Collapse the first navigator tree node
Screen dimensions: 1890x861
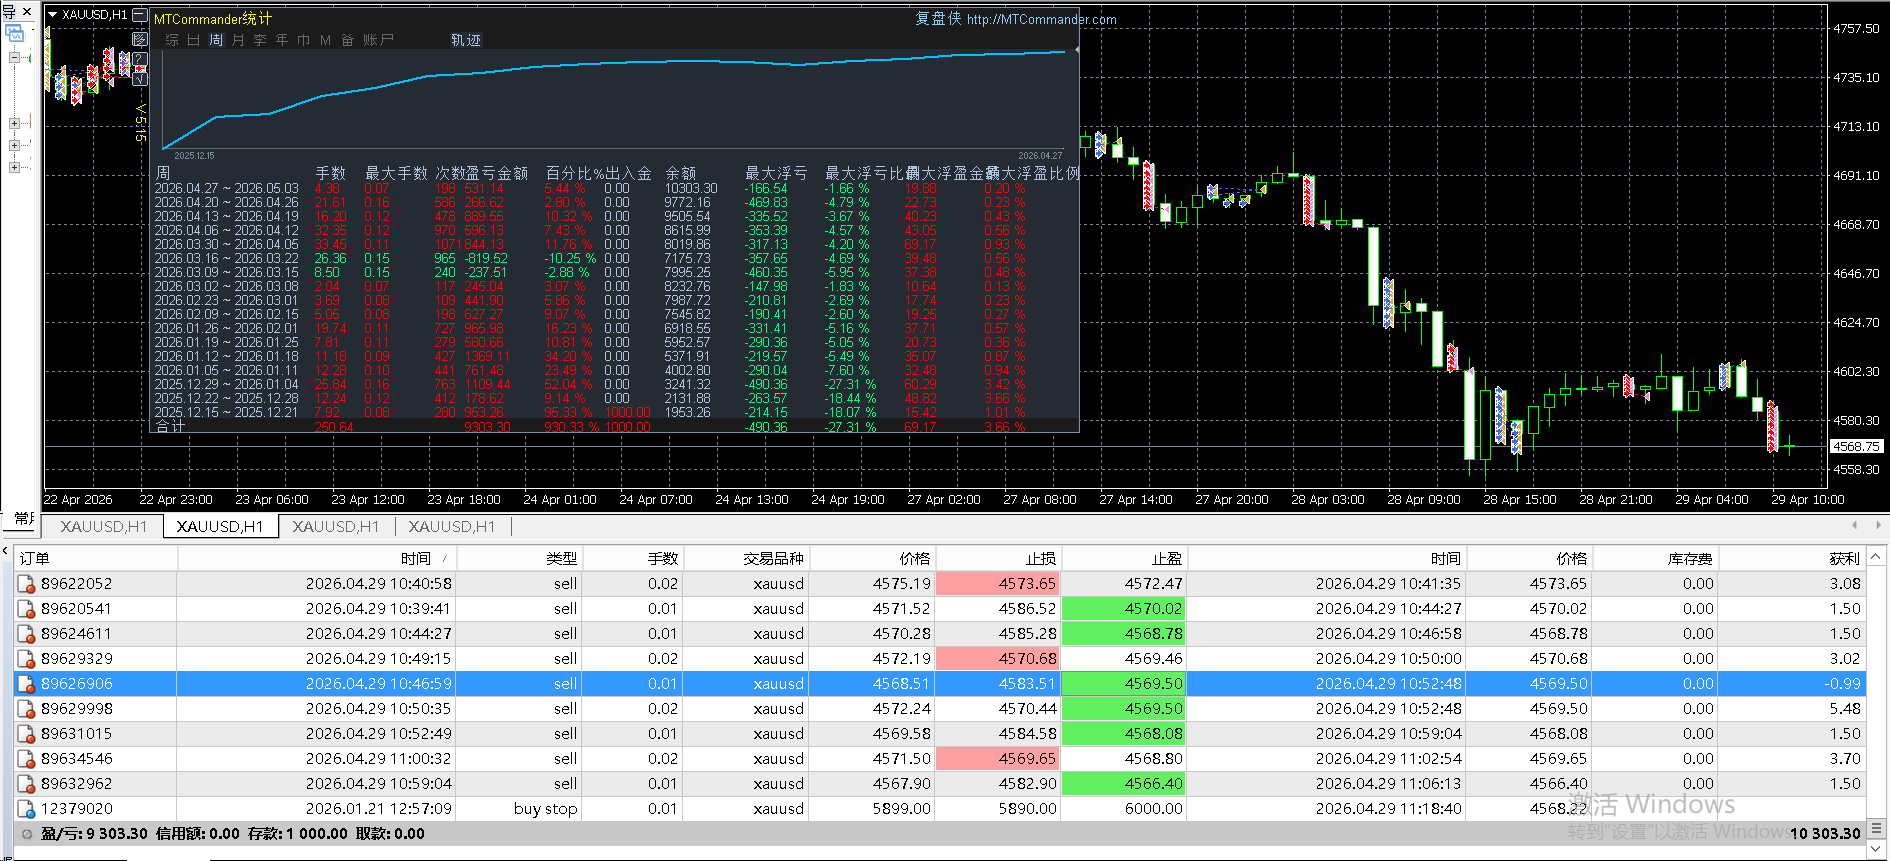pos(14,58)
